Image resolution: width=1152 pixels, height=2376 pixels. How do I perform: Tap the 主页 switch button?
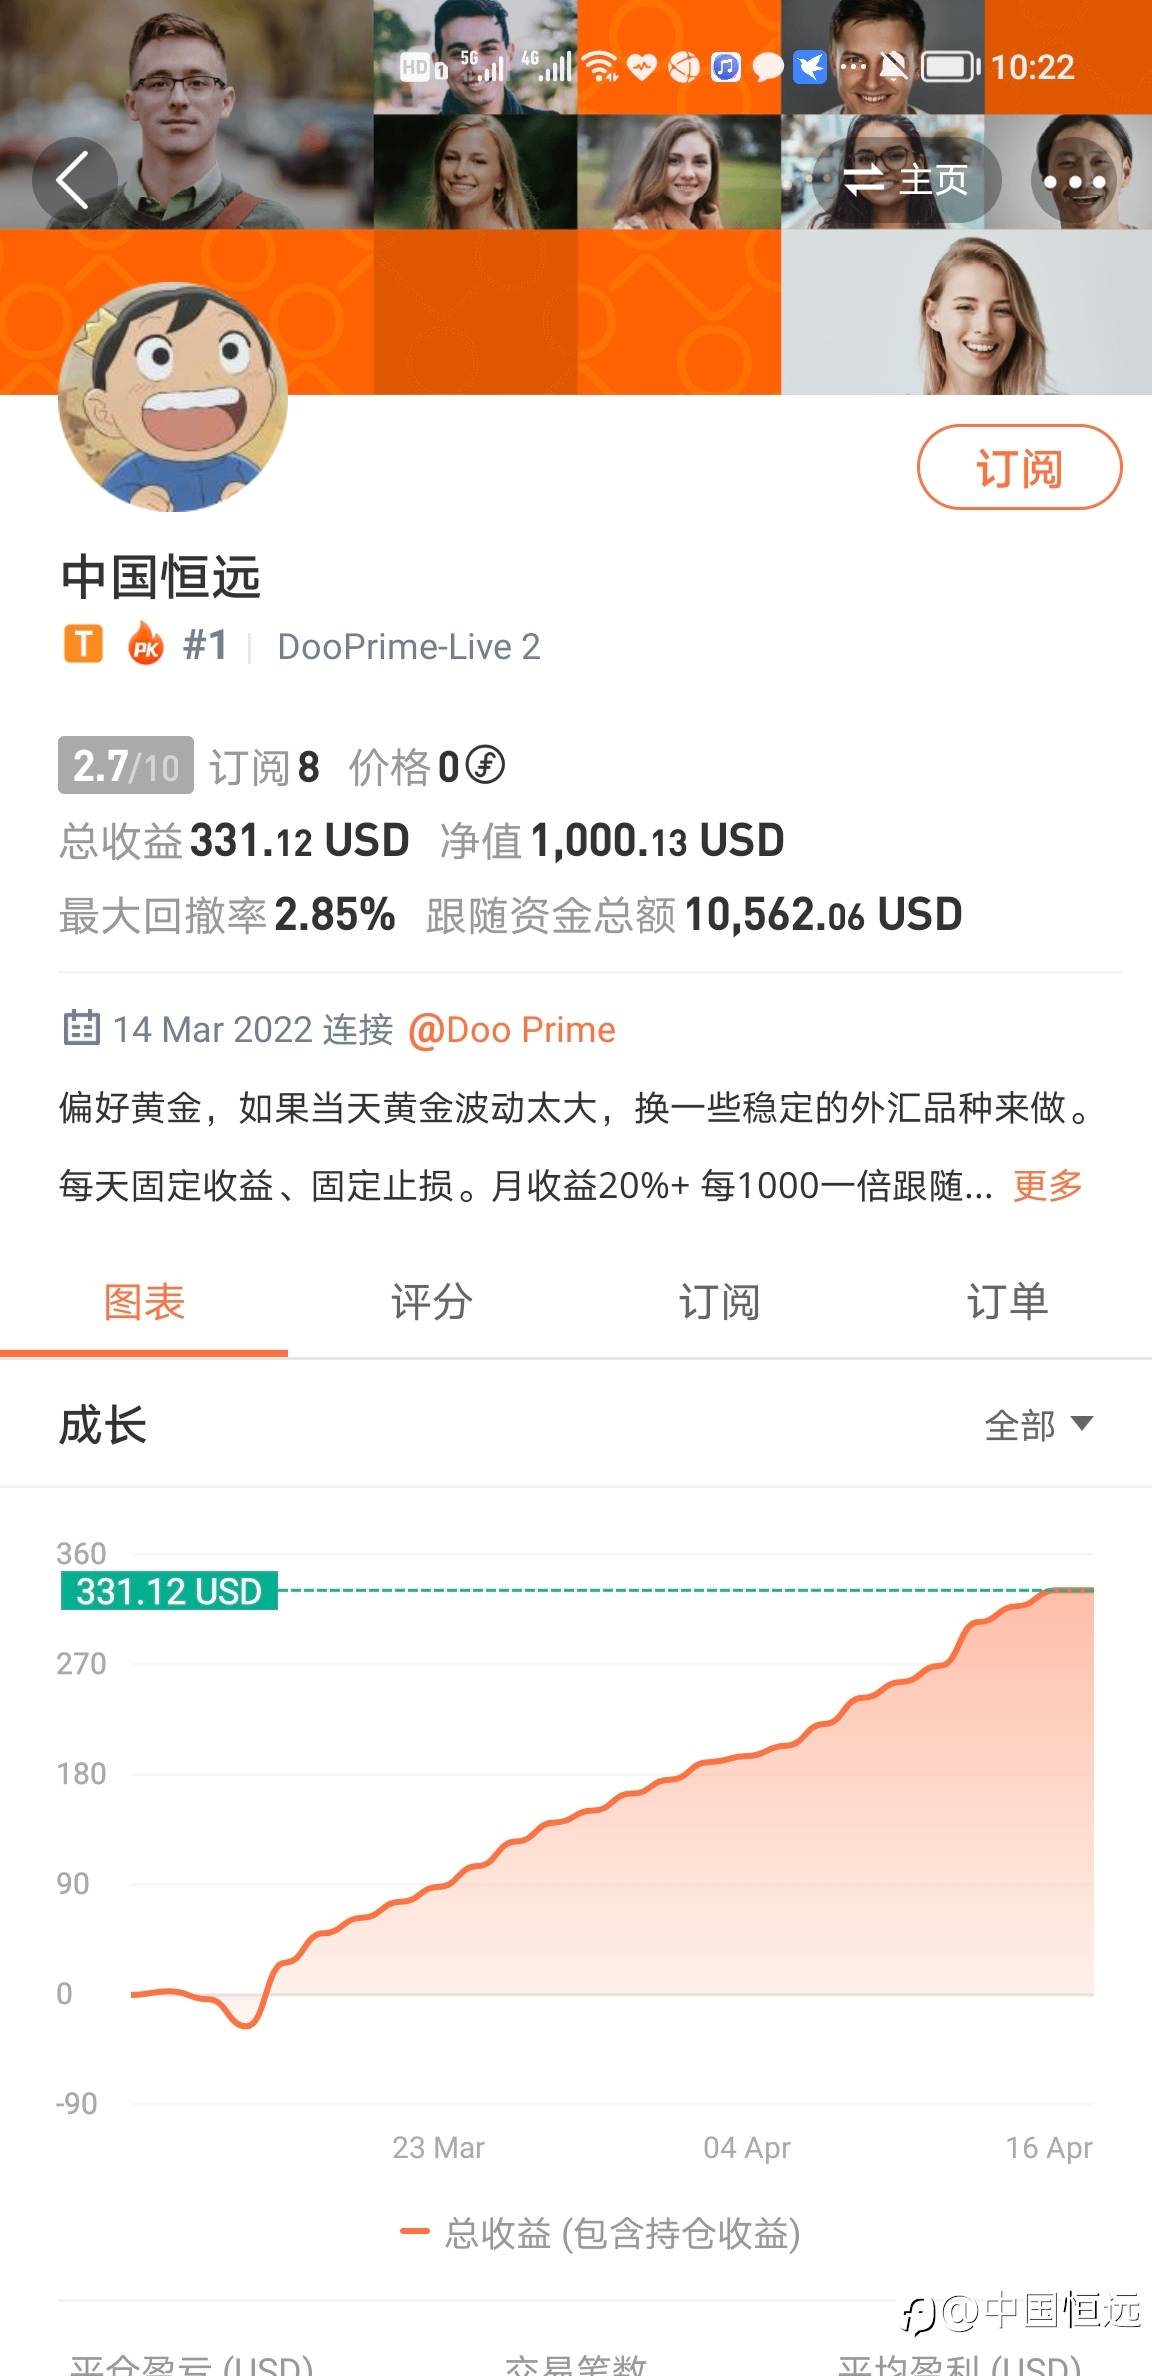906,181
